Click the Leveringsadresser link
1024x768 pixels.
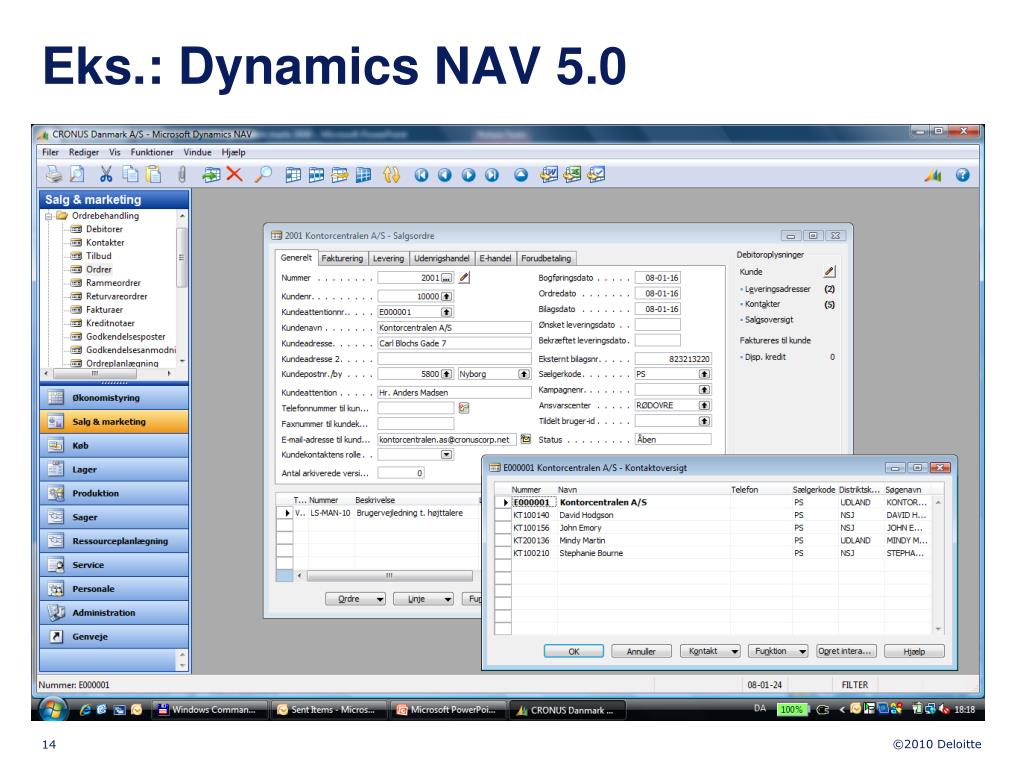coord(777,289)
